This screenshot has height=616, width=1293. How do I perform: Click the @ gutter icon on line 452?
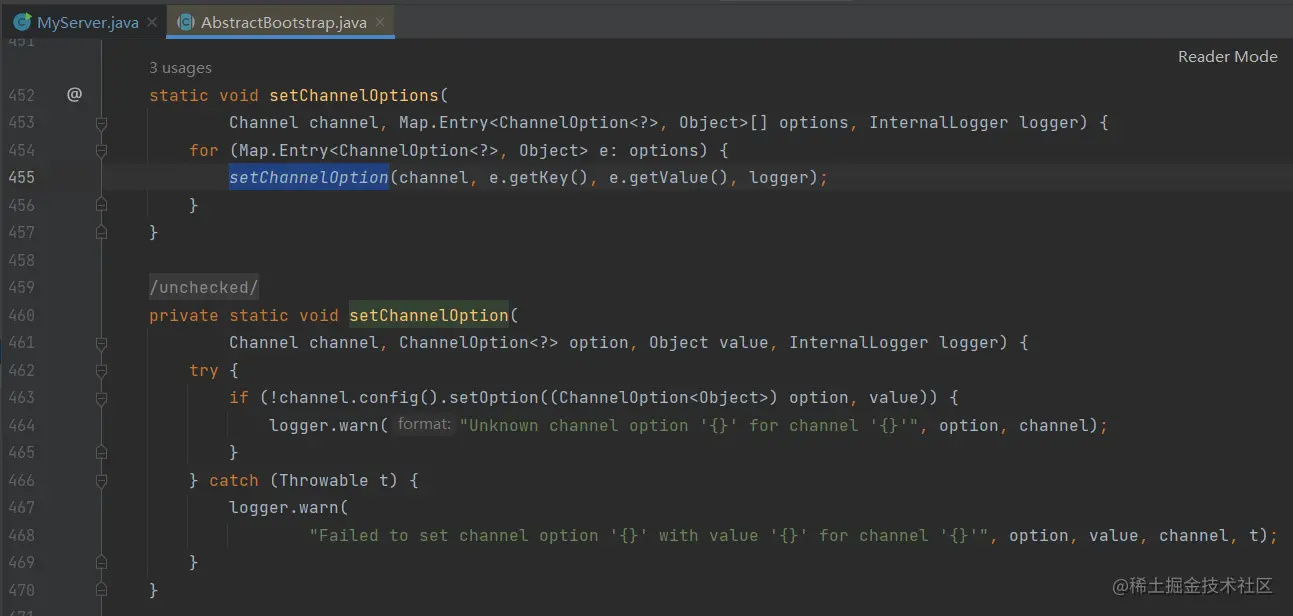74,95
